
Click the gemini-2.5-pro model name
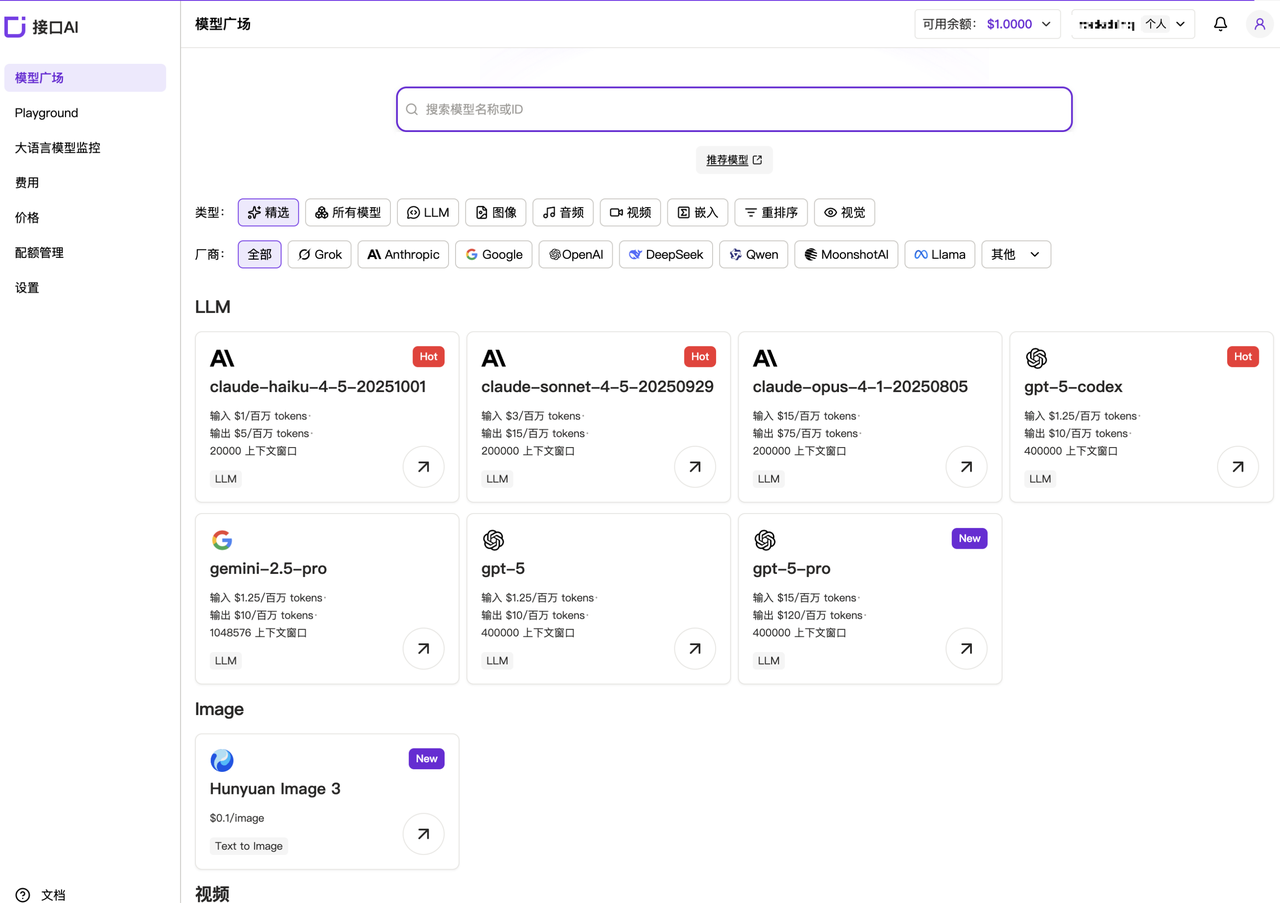tap(268, 569)
